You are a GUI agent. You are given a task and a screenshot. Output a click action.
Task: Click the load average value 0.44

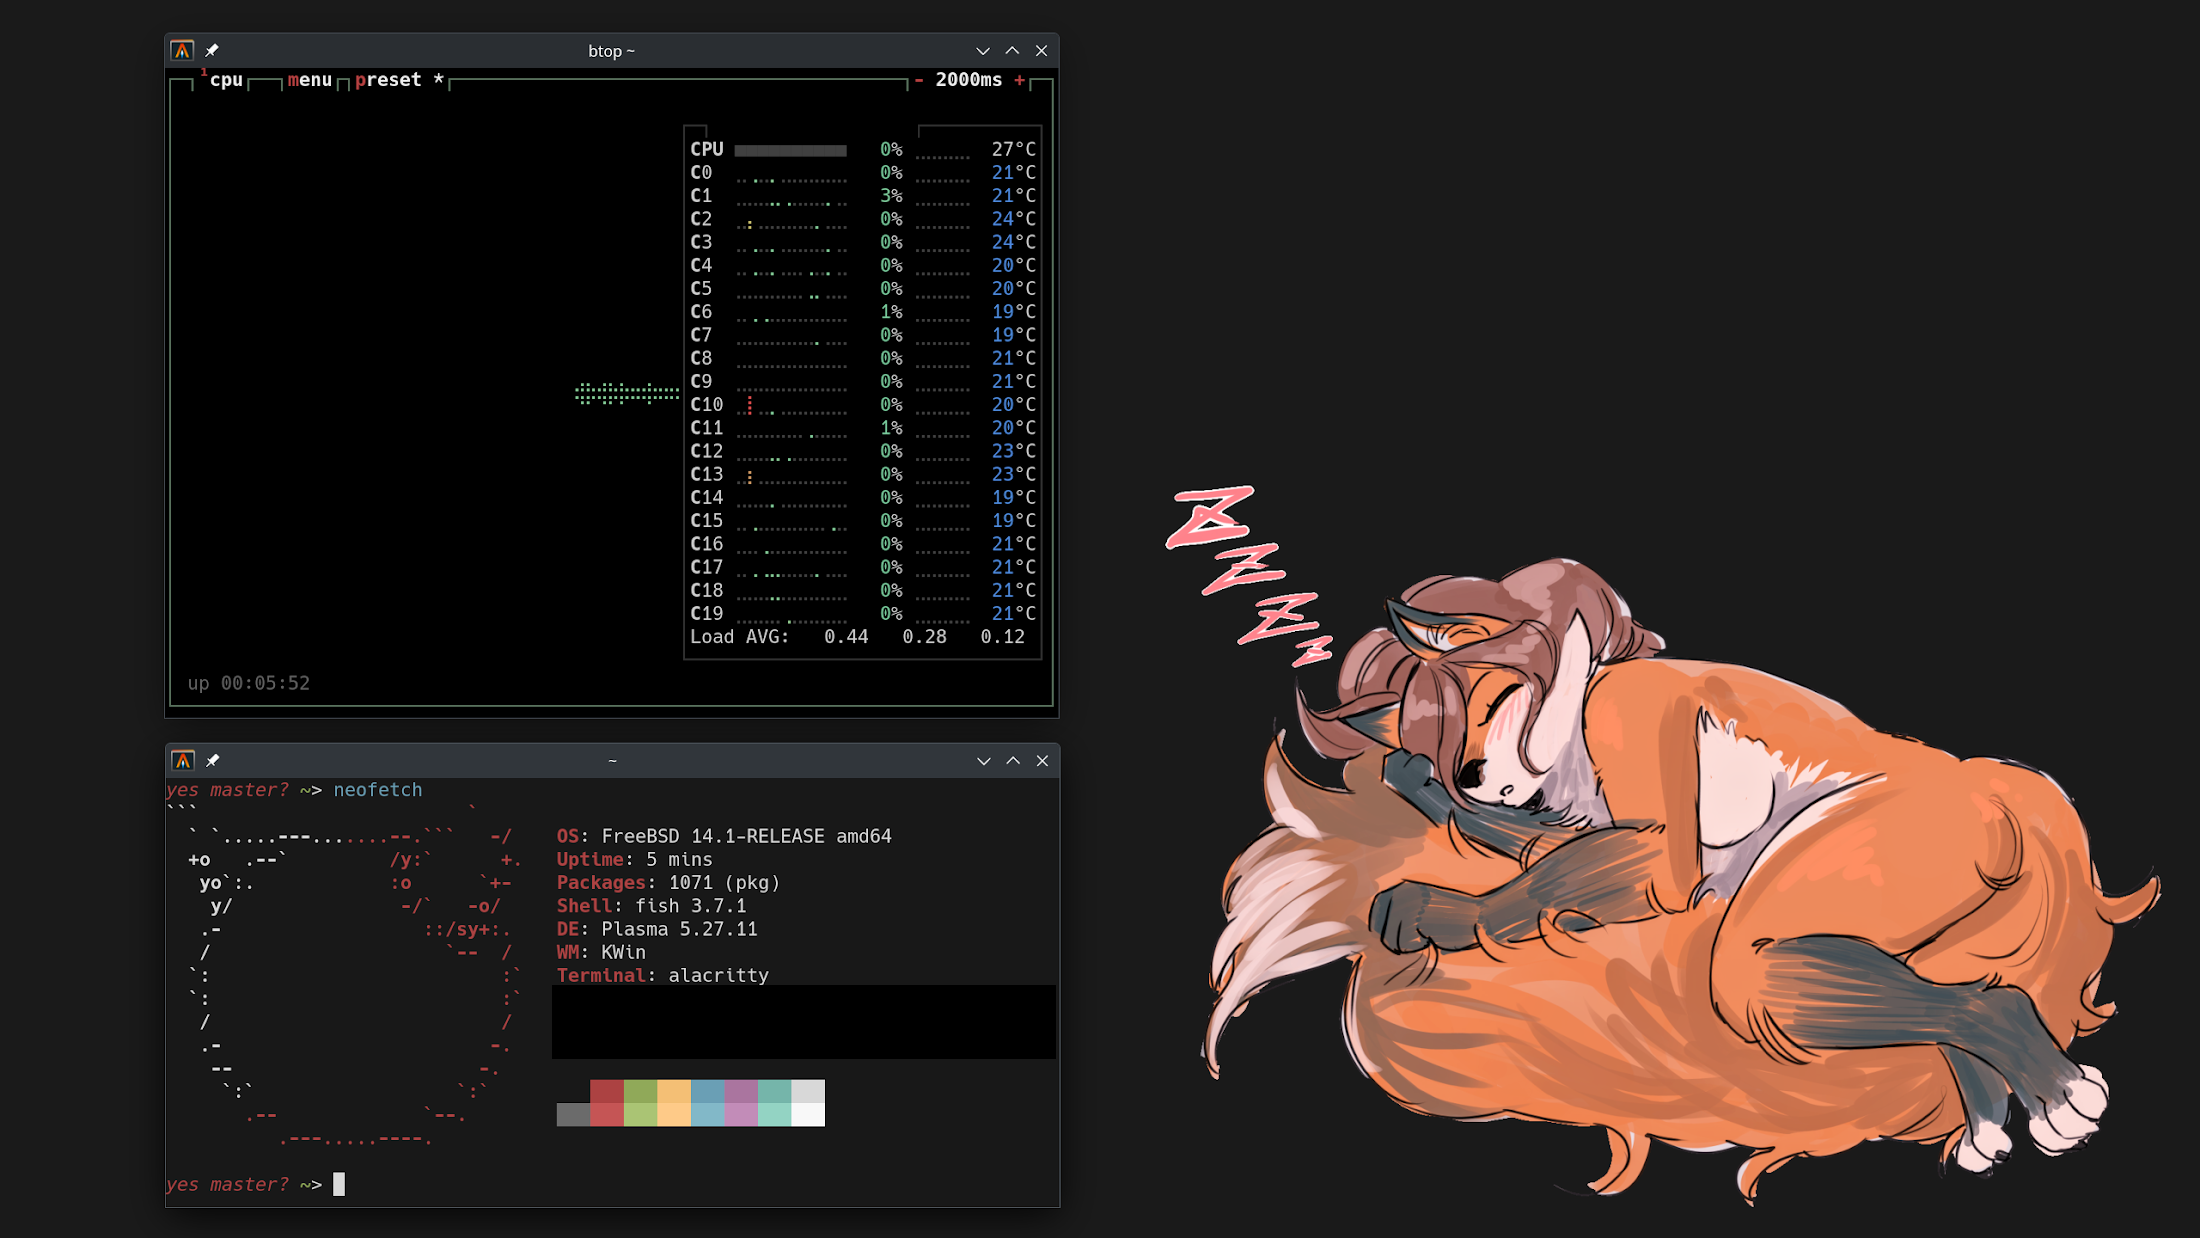pos(846,637)
